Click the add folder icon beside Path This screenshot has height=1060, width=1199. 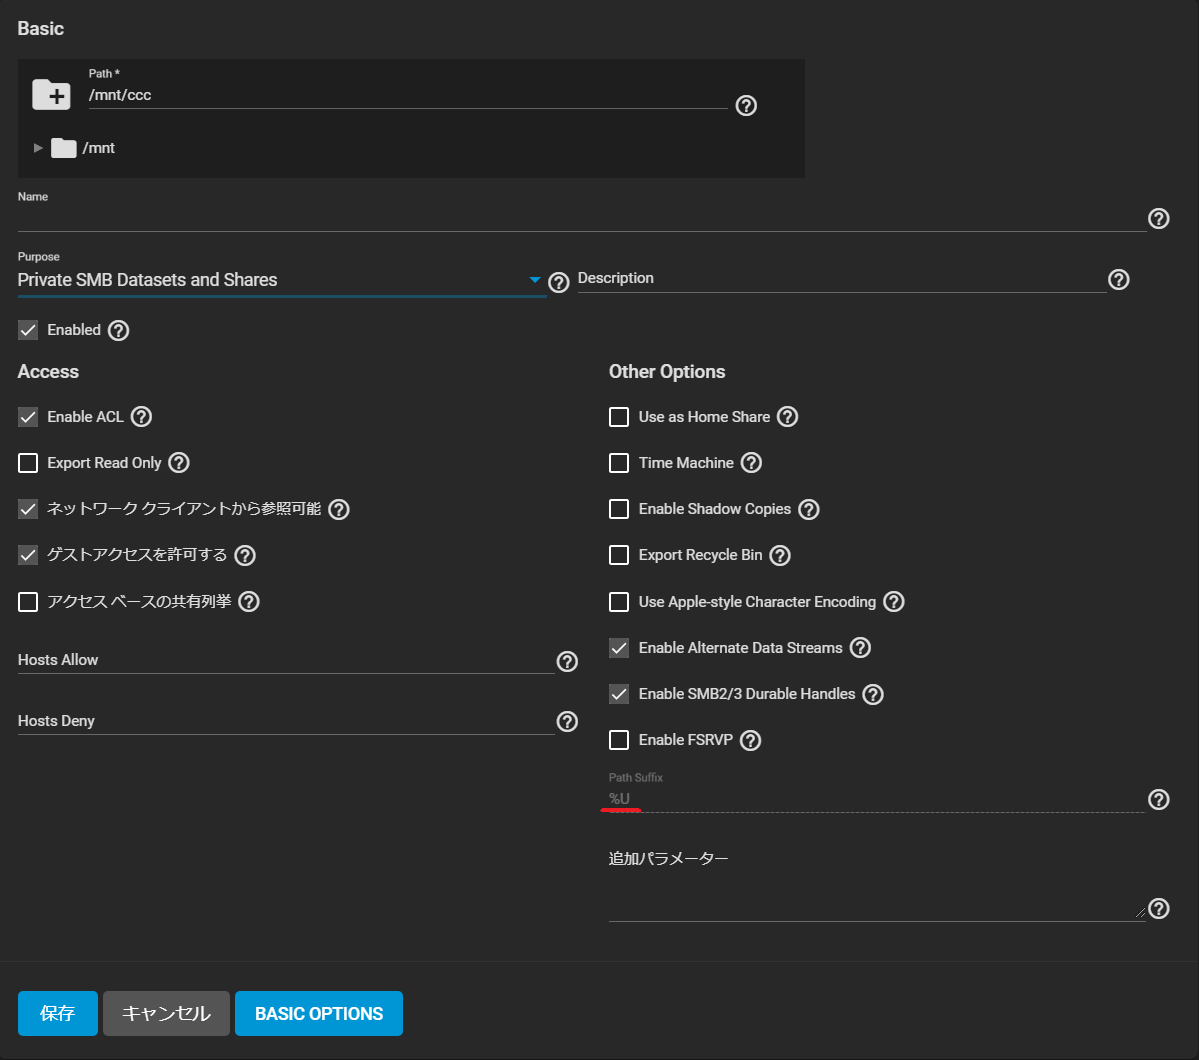[x=51, y=95]
